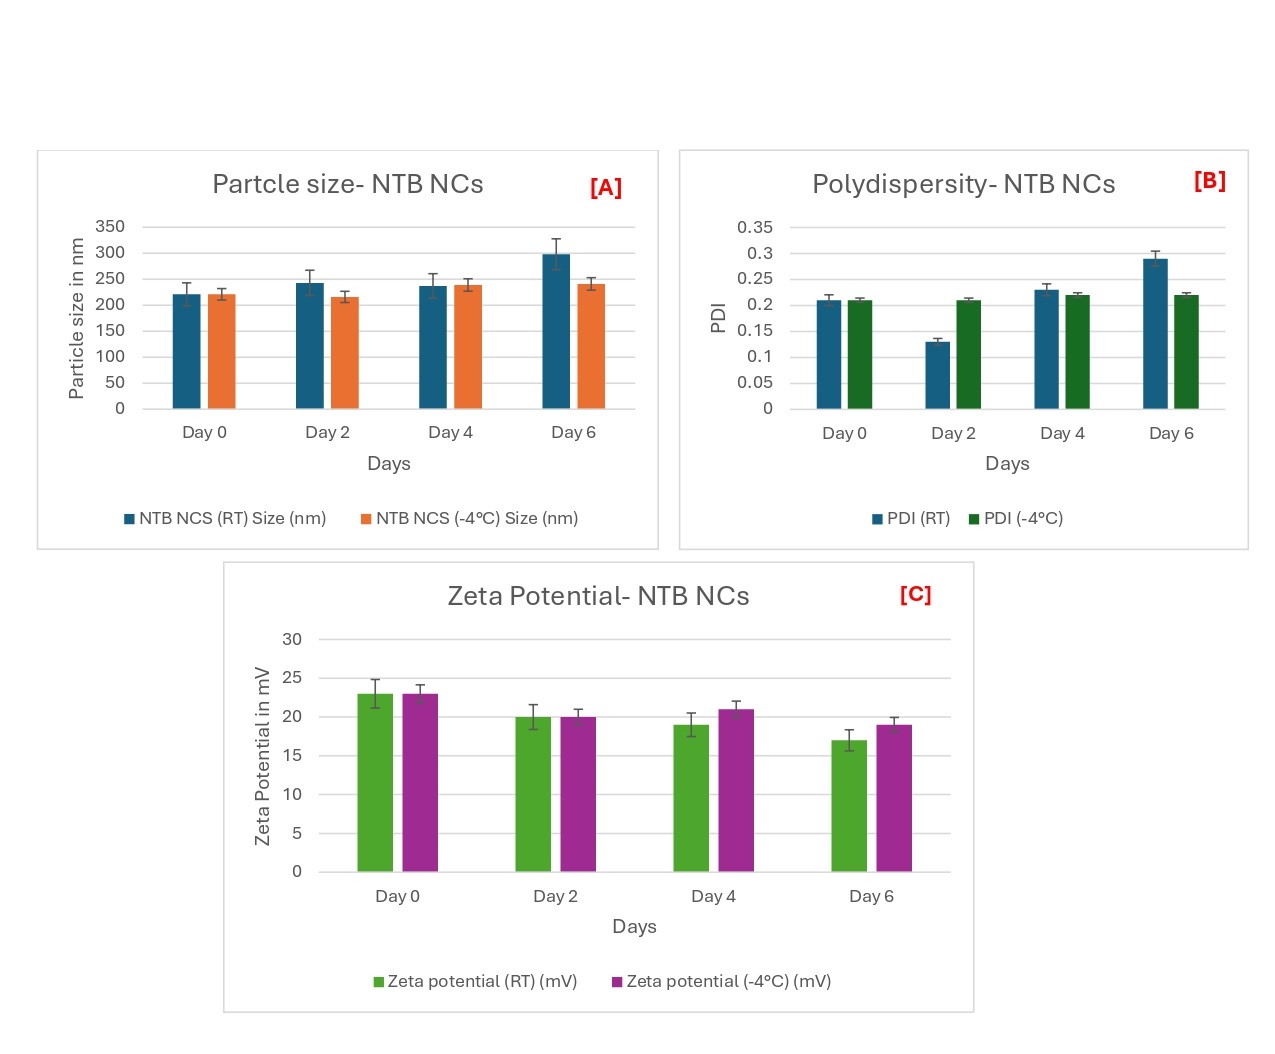Click the red [A] panel label
Viewport: 1275px width, 1054px height.
point(606,188)
